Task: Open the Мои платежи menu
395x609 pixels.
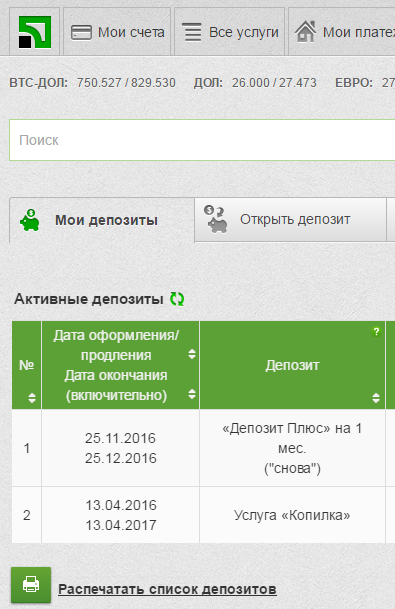Action: click(342, 32)
